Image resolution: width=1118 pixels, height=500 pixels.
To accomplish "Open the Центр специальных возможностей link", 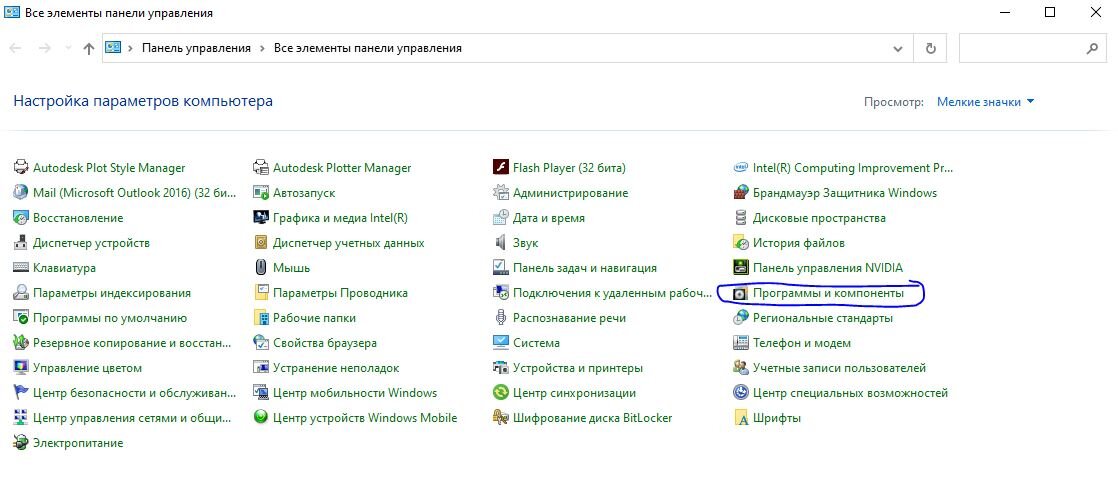I will pyautogui.click(x=851, y=393).
